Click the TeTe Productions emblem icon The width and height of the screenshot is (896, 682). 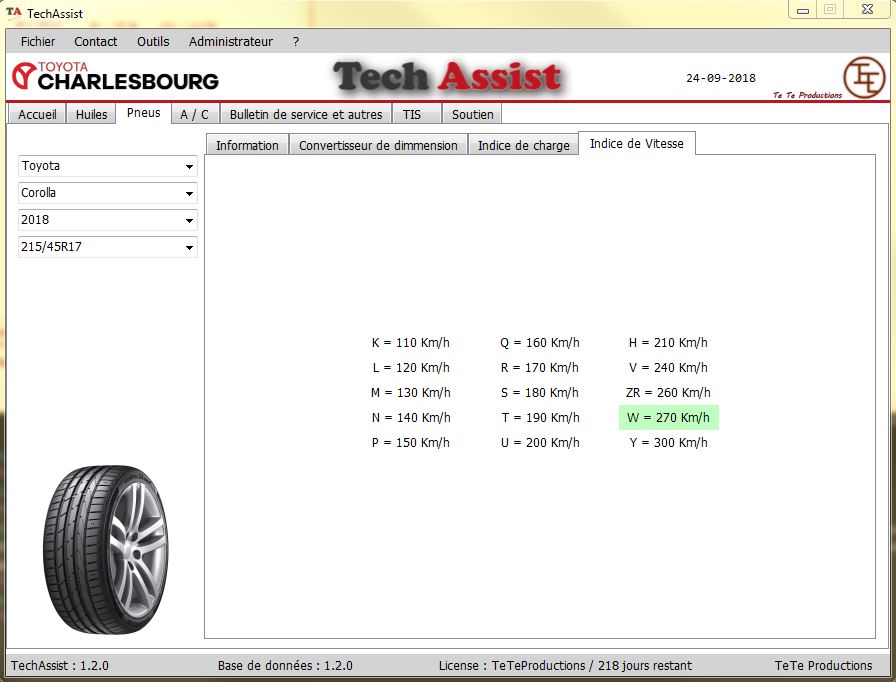pos(863,77)
